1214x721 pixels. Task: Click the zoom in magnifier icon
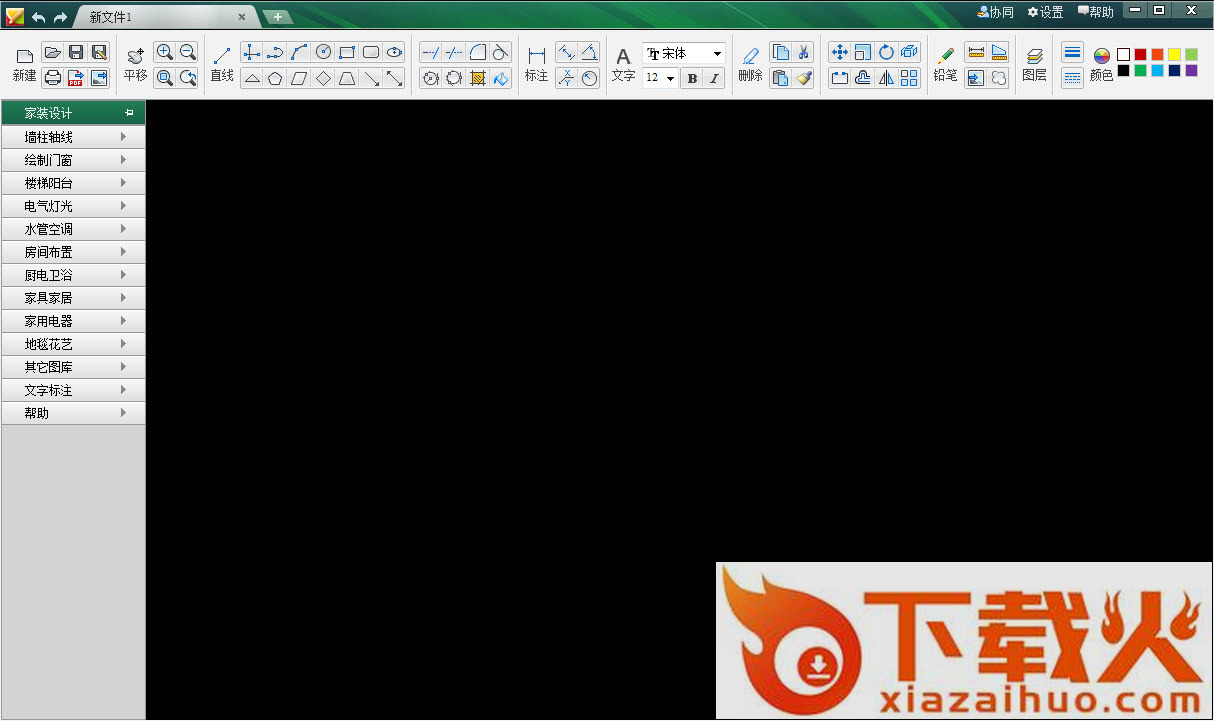(x=165, y=52)
